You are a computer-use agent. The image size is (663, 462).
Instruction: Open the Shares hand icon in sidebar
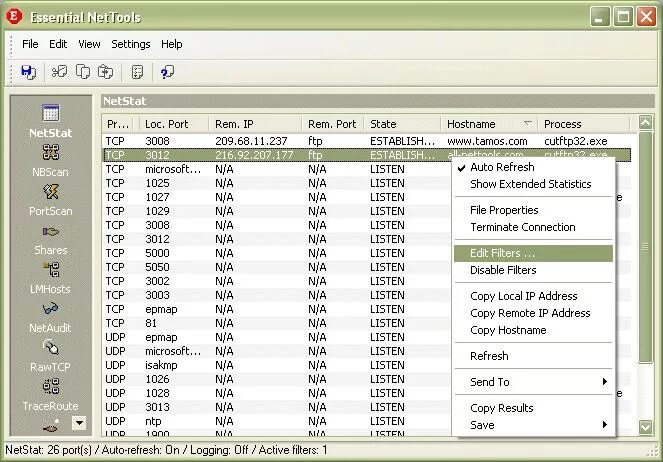coord(50,232)
